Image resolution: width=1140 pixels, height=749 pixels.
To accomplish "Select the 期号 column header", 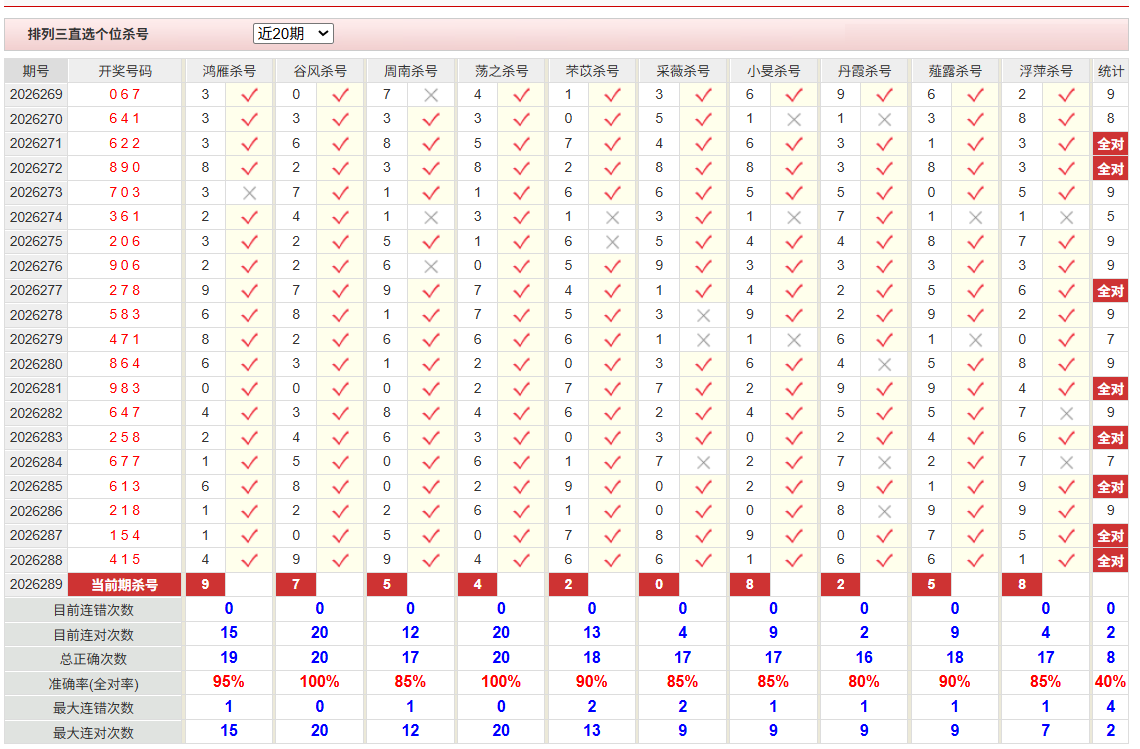I will click(x=36, y=71).
